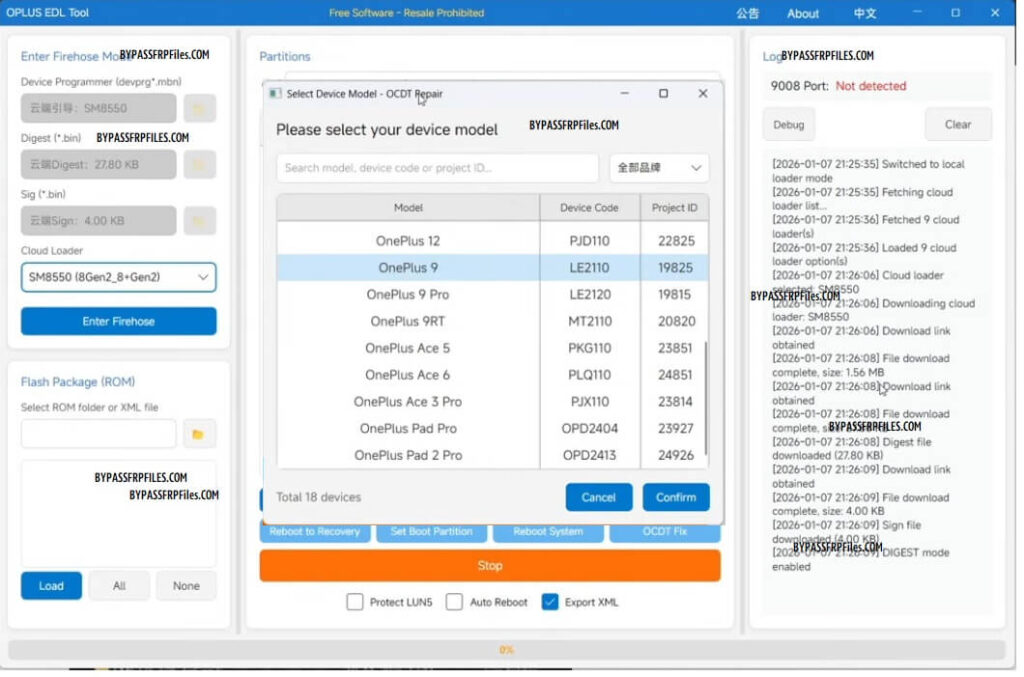This screenshot has width=1024, height=677.
Task: Click the Digest 27.80 KB field
Action: pos(99,165)
